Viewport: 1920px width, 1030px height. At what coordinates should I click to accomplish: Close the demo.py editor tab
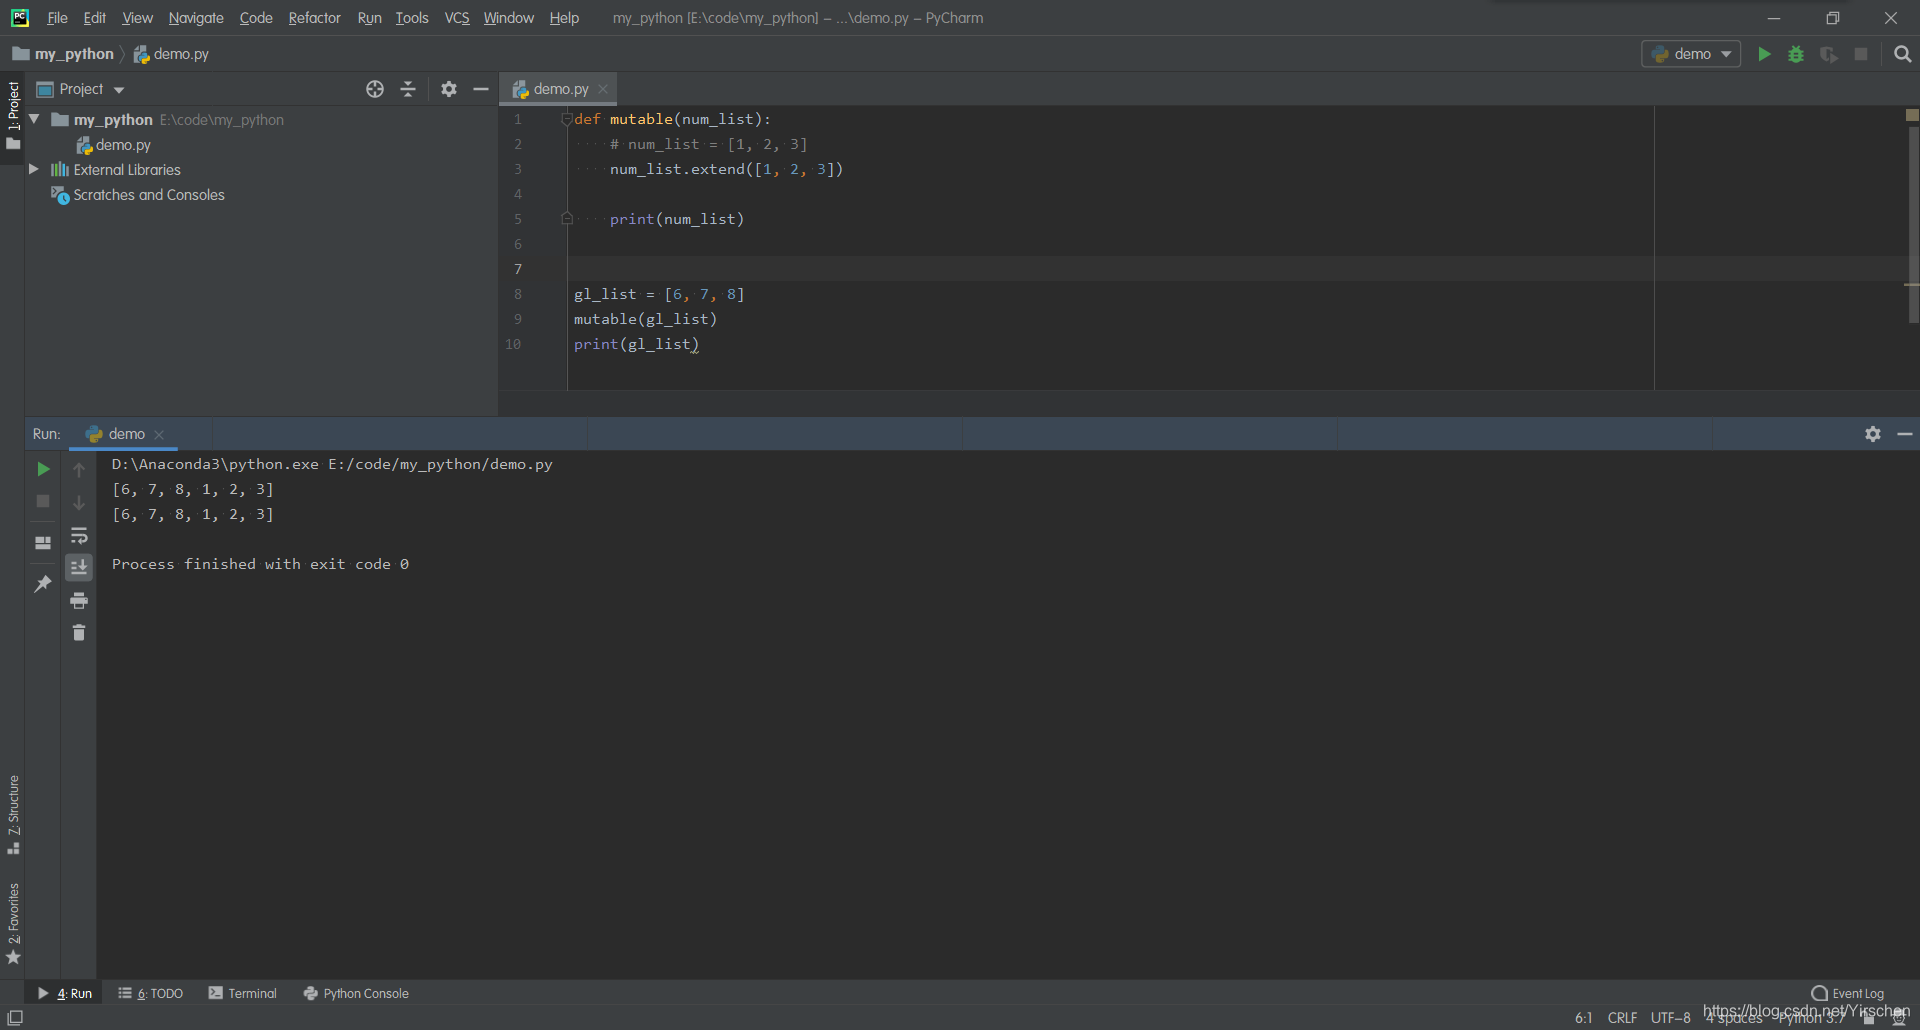coord(603,89)
